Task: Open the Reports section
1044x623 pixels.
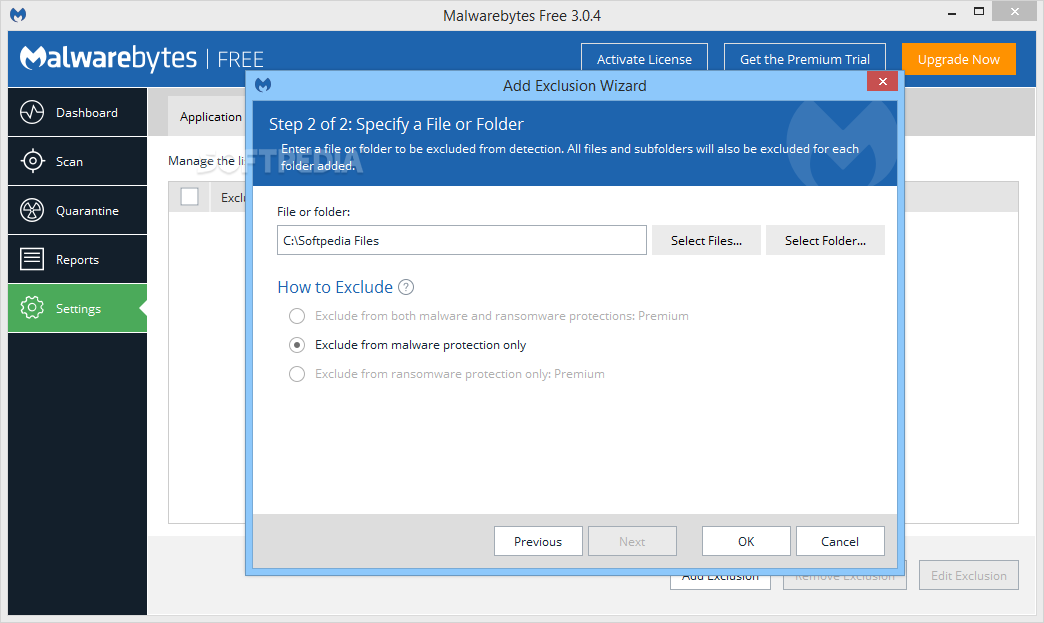Action: coord(77,260)
